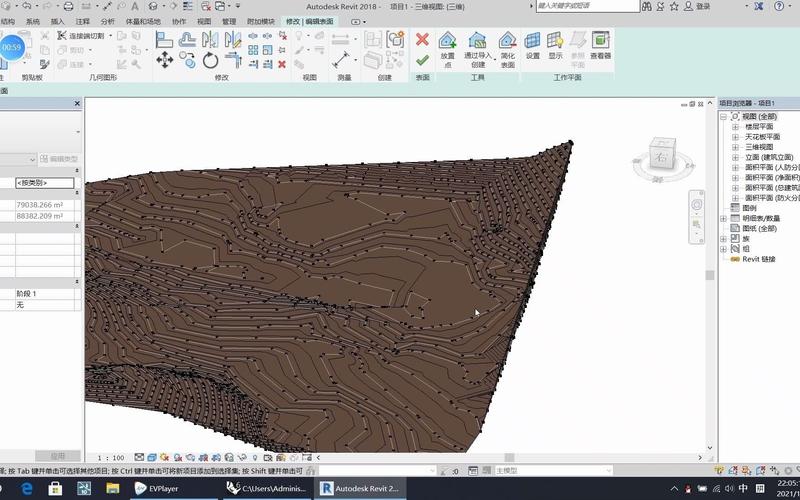
Task: Open the 主模型 design options dropdown
Action: [553, 470]
